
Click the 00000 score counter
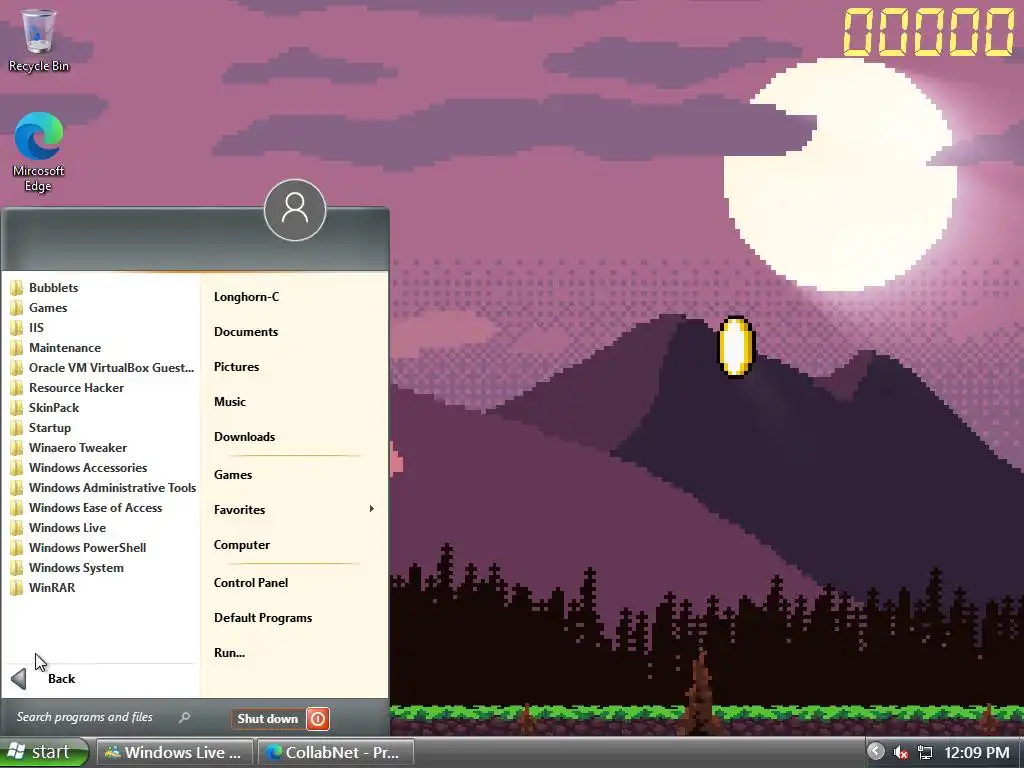(929, 31)
